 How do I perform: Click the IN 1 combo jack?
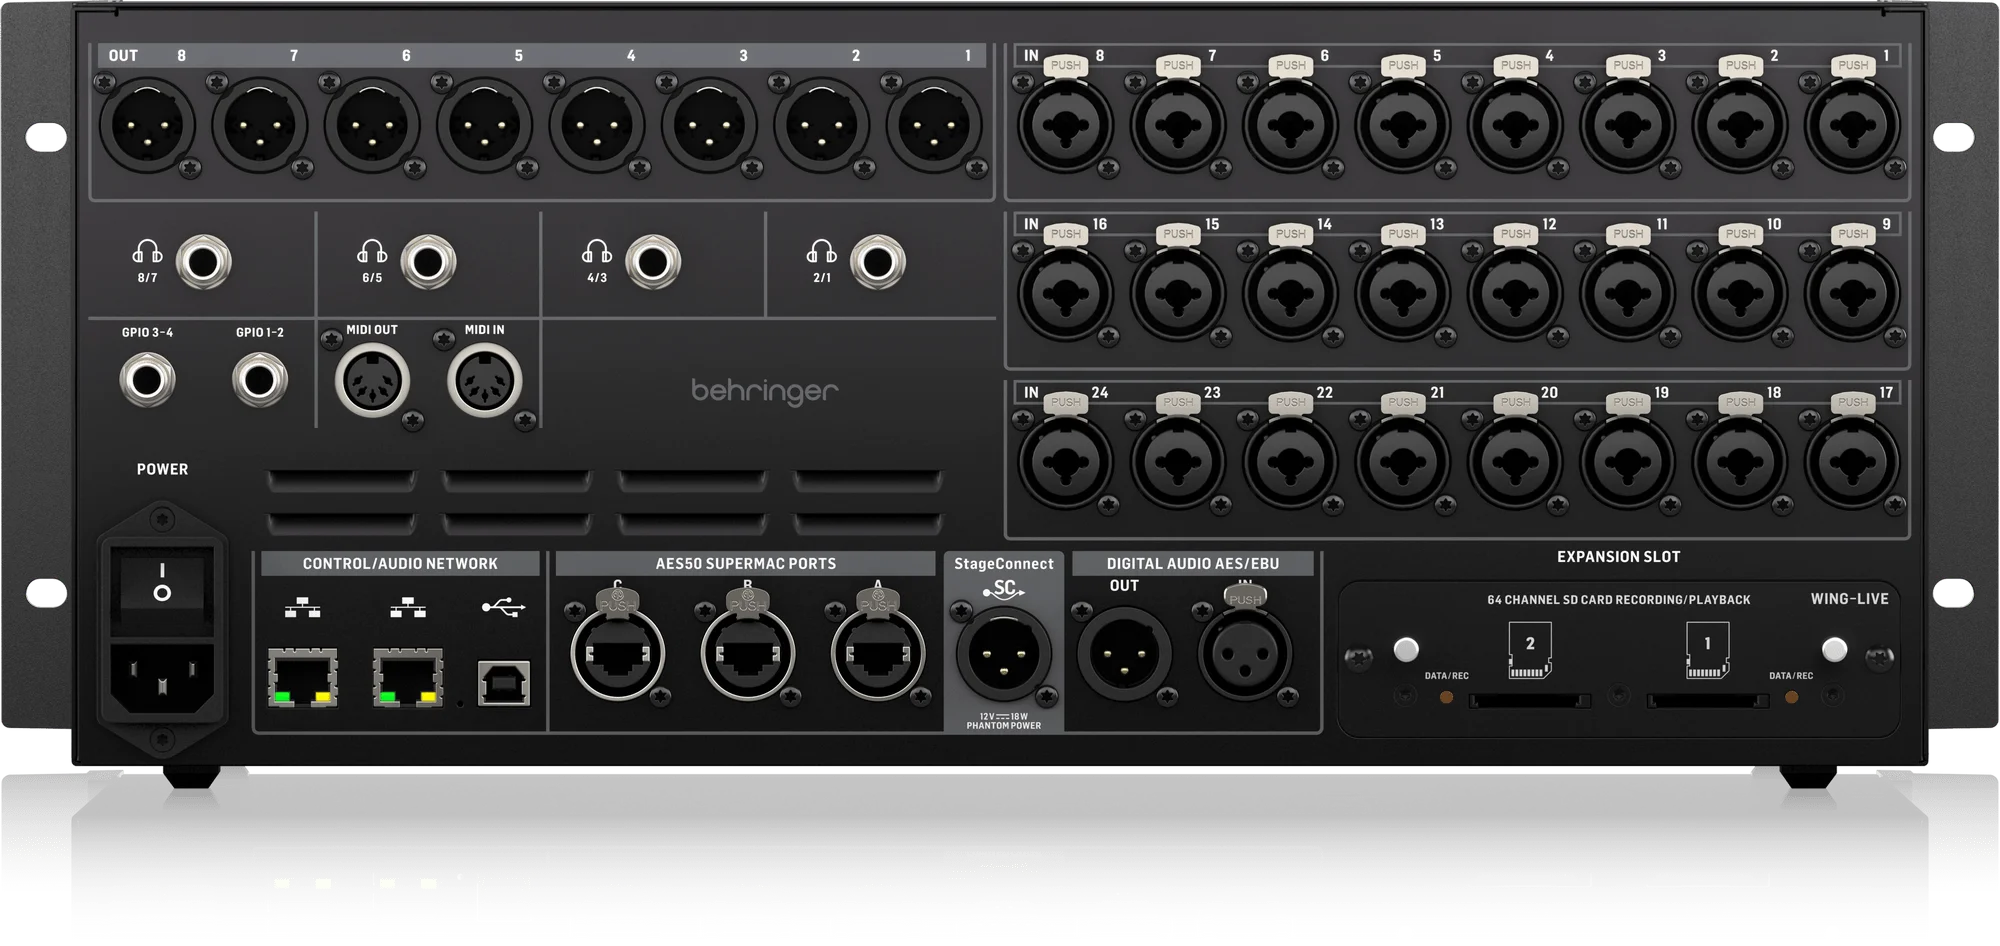(1852, 126)
